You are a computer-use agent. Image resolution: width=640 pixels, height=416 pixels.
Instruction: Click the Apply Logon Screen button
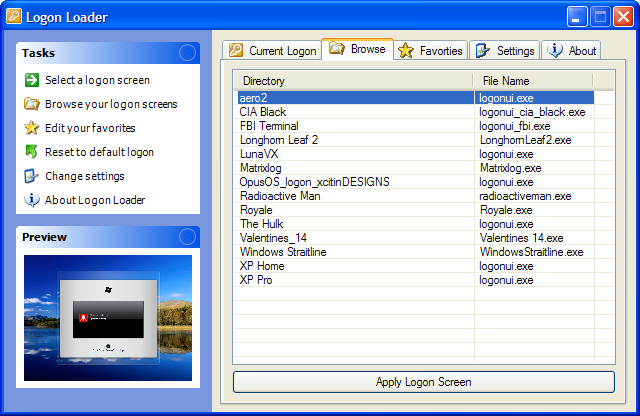(x=424, y=382)
